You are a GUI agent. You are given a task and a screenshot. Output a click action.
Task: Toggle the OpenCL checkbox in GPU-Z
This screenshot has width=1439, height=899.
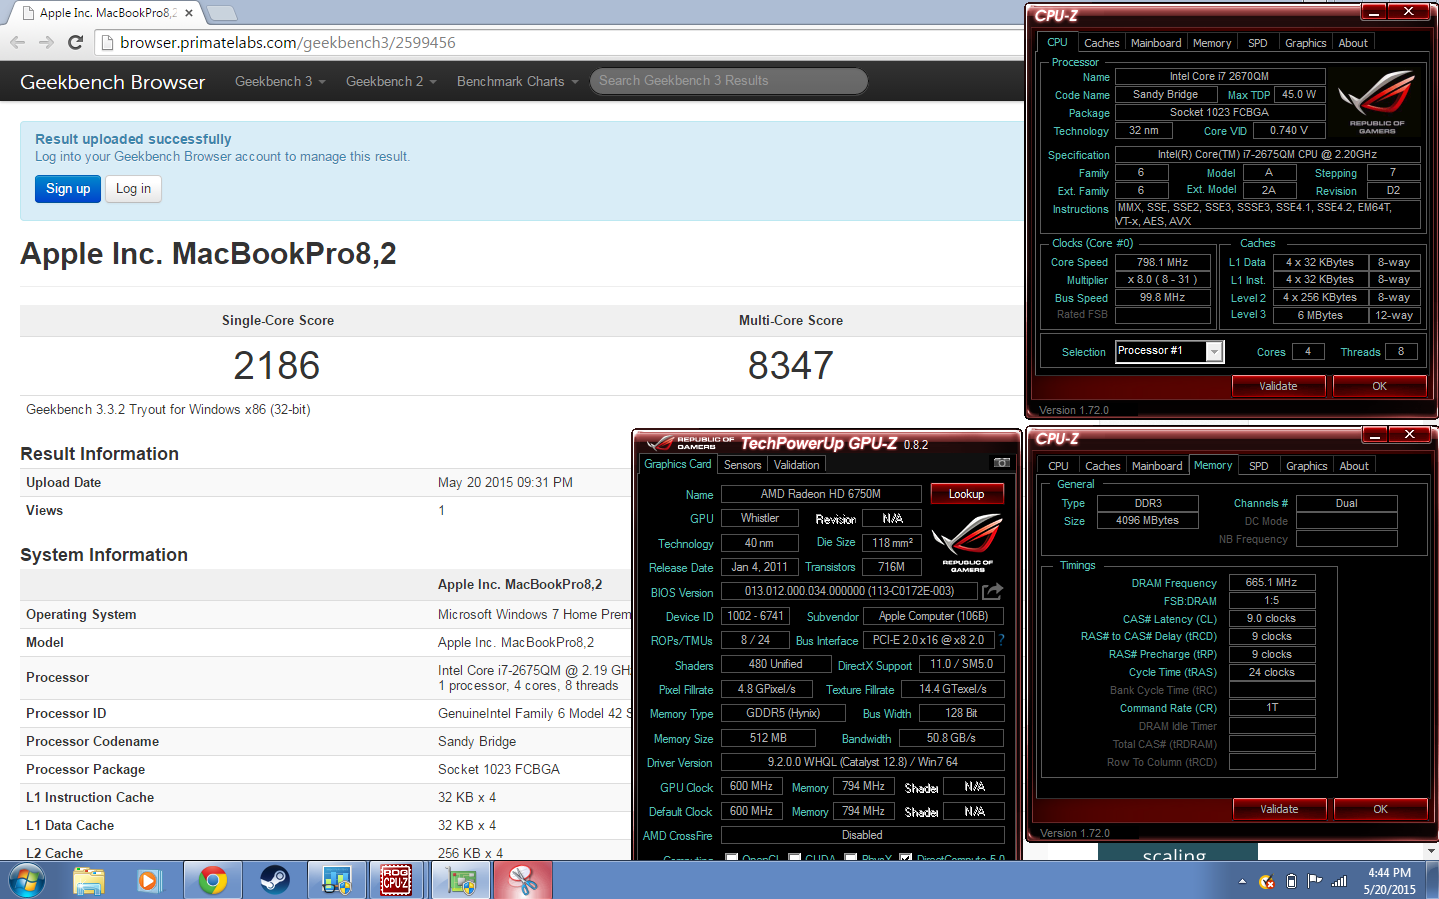[732, 857]
